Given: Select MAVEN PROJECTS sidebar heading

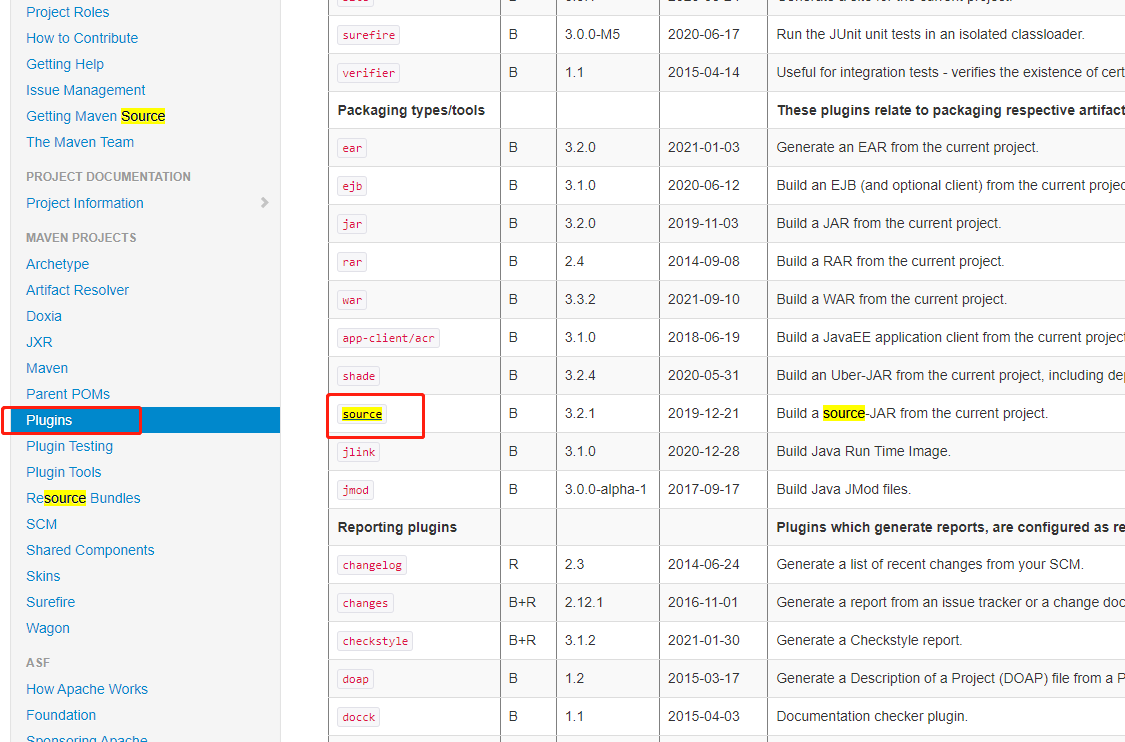Looking at the screenshot, I should pos(81,238).
